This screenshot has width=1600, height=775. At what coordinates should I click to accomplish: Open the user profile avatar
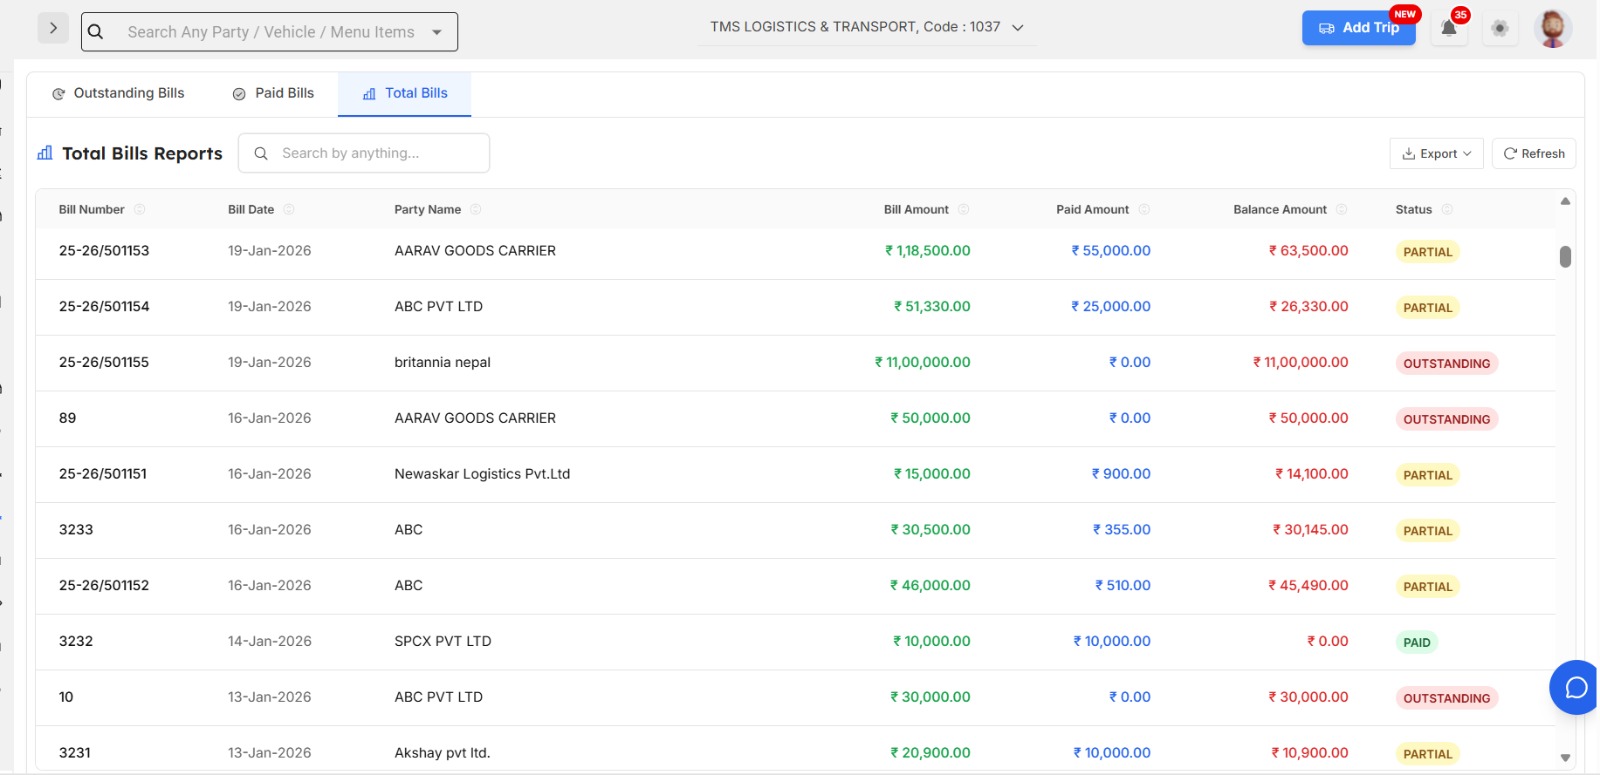pos(1552,28)
